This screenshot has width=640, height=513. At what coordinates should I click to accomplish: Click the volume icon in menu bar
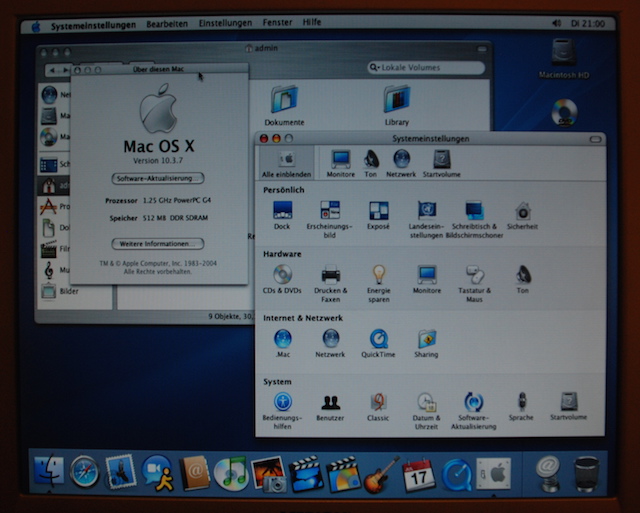556,23
